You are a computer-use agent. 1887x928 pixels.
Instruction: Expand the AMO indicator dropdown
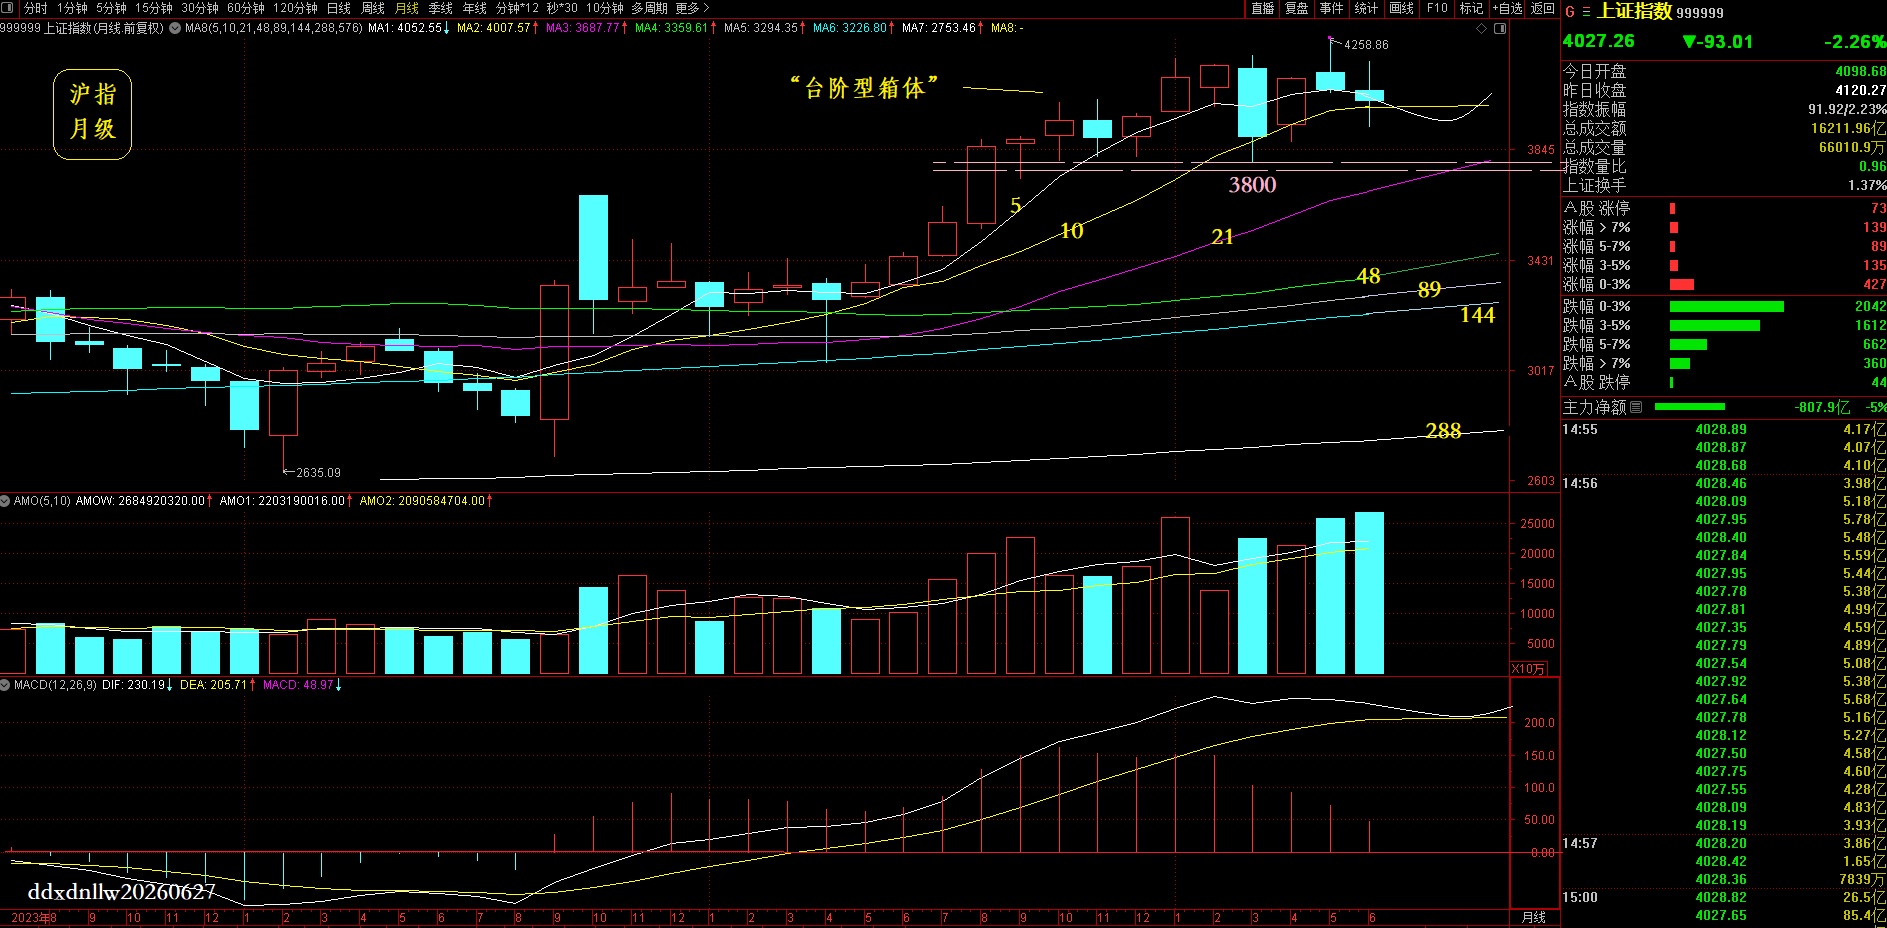6,500
